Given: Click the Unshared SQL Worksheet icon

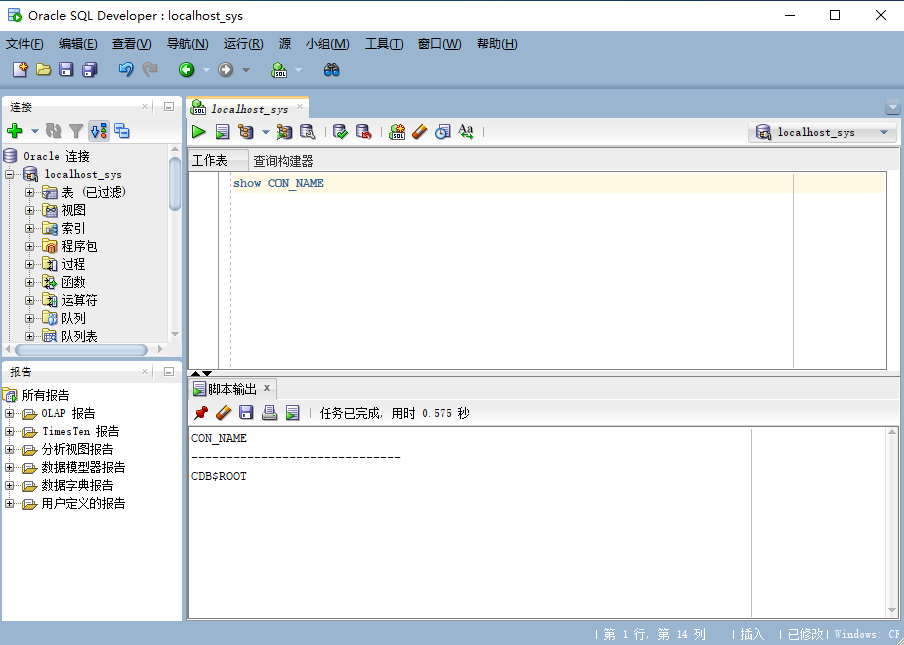Looking at the screenshot, I should point(397,132).
